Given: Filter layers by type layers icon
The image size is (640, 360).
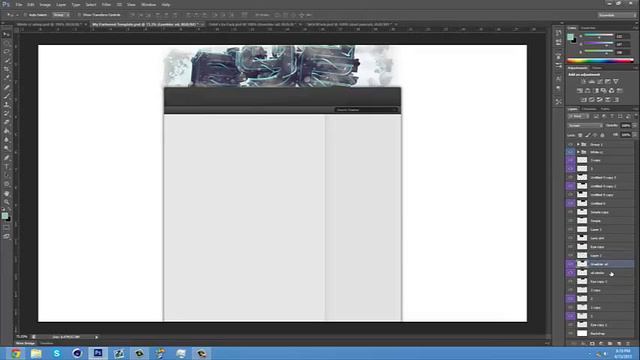Looking at the screenshot, I should tap(612, 117).
